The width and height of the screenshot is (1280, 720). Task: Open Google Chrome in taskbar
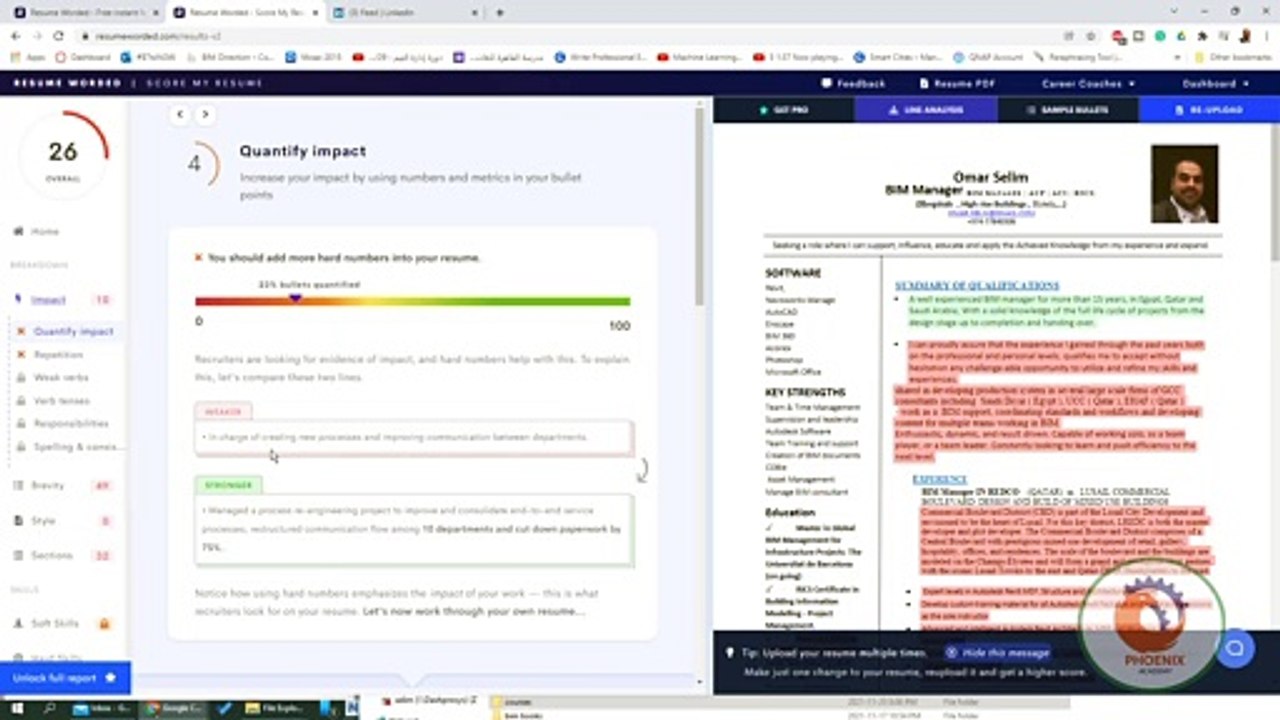pyautogui.click(x=174, y=708)
